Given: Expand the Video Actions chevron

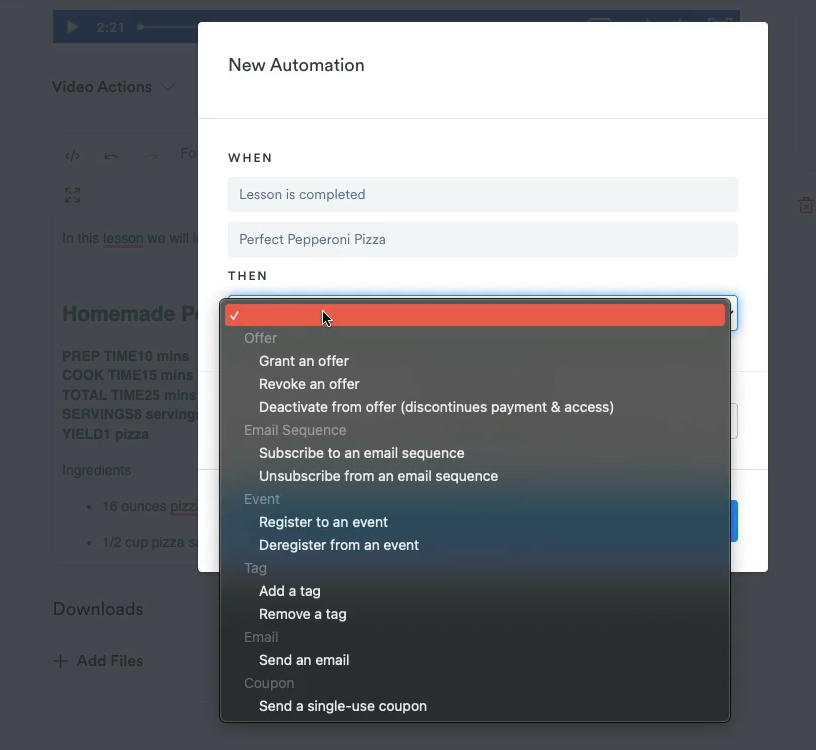Looking at the screenshot, I should tap(169, 87).
